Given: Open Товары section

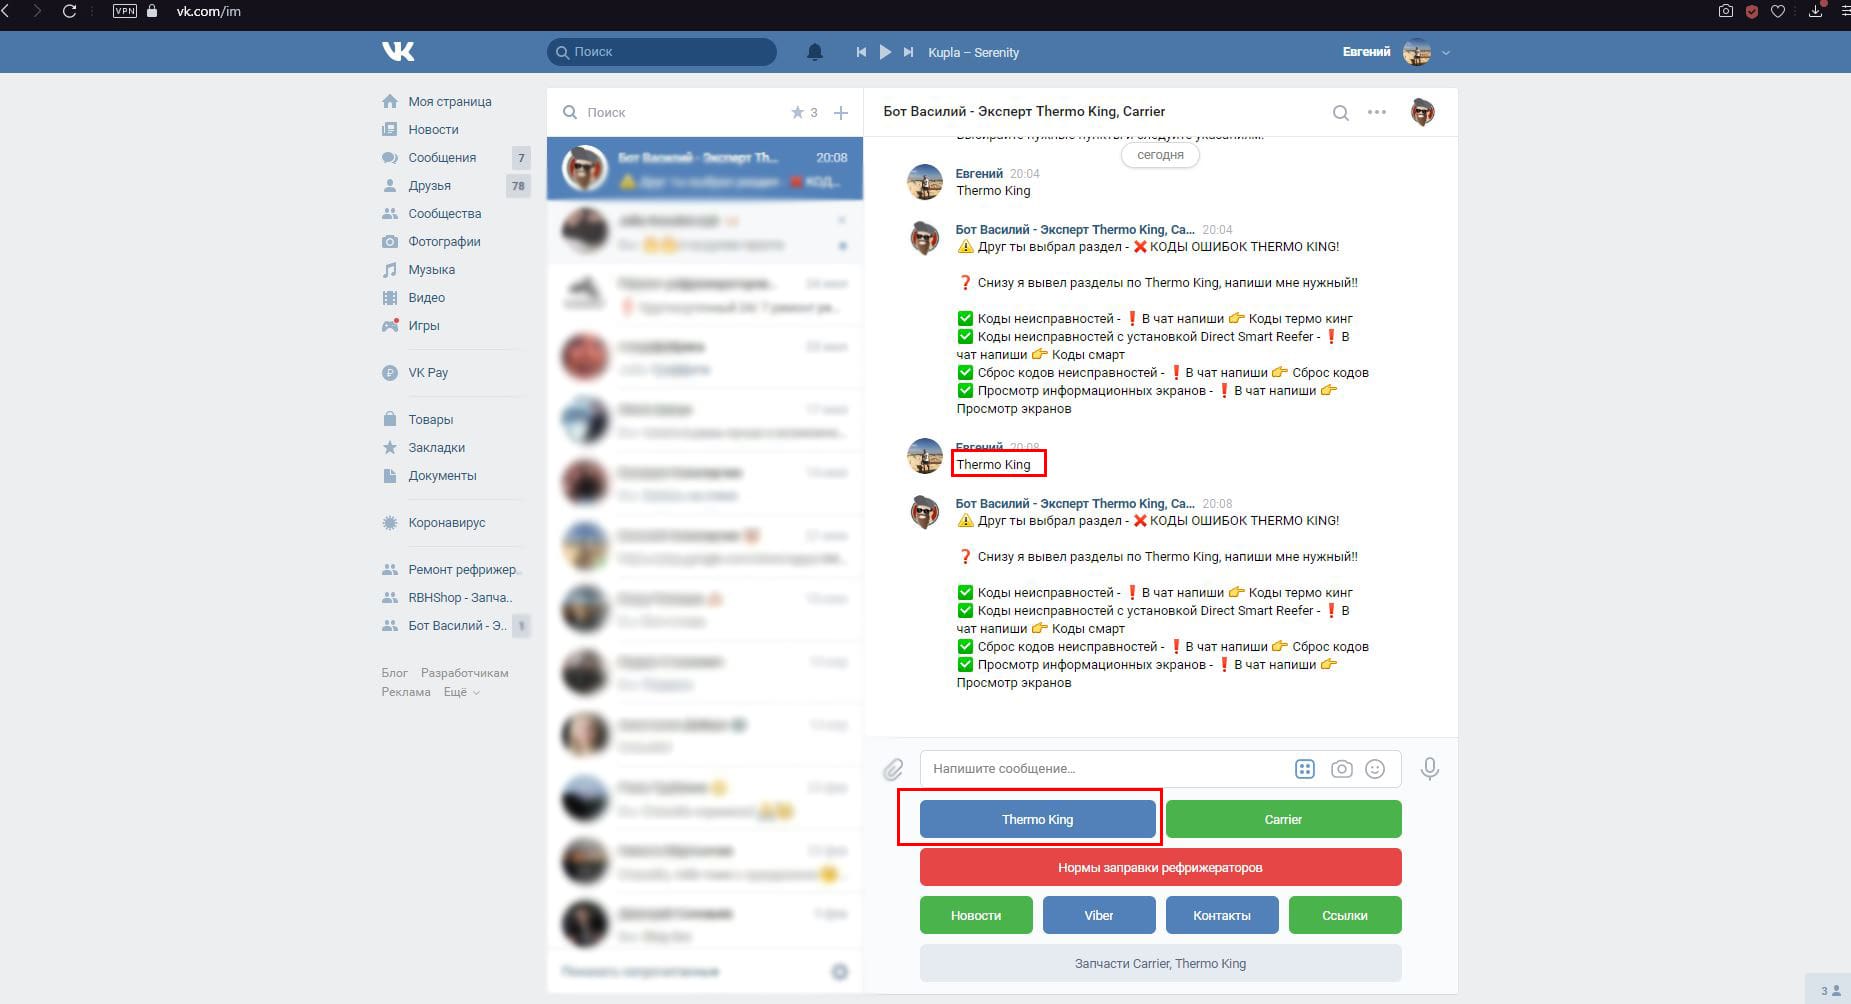Looking at the screenshot, I should 430,419.
